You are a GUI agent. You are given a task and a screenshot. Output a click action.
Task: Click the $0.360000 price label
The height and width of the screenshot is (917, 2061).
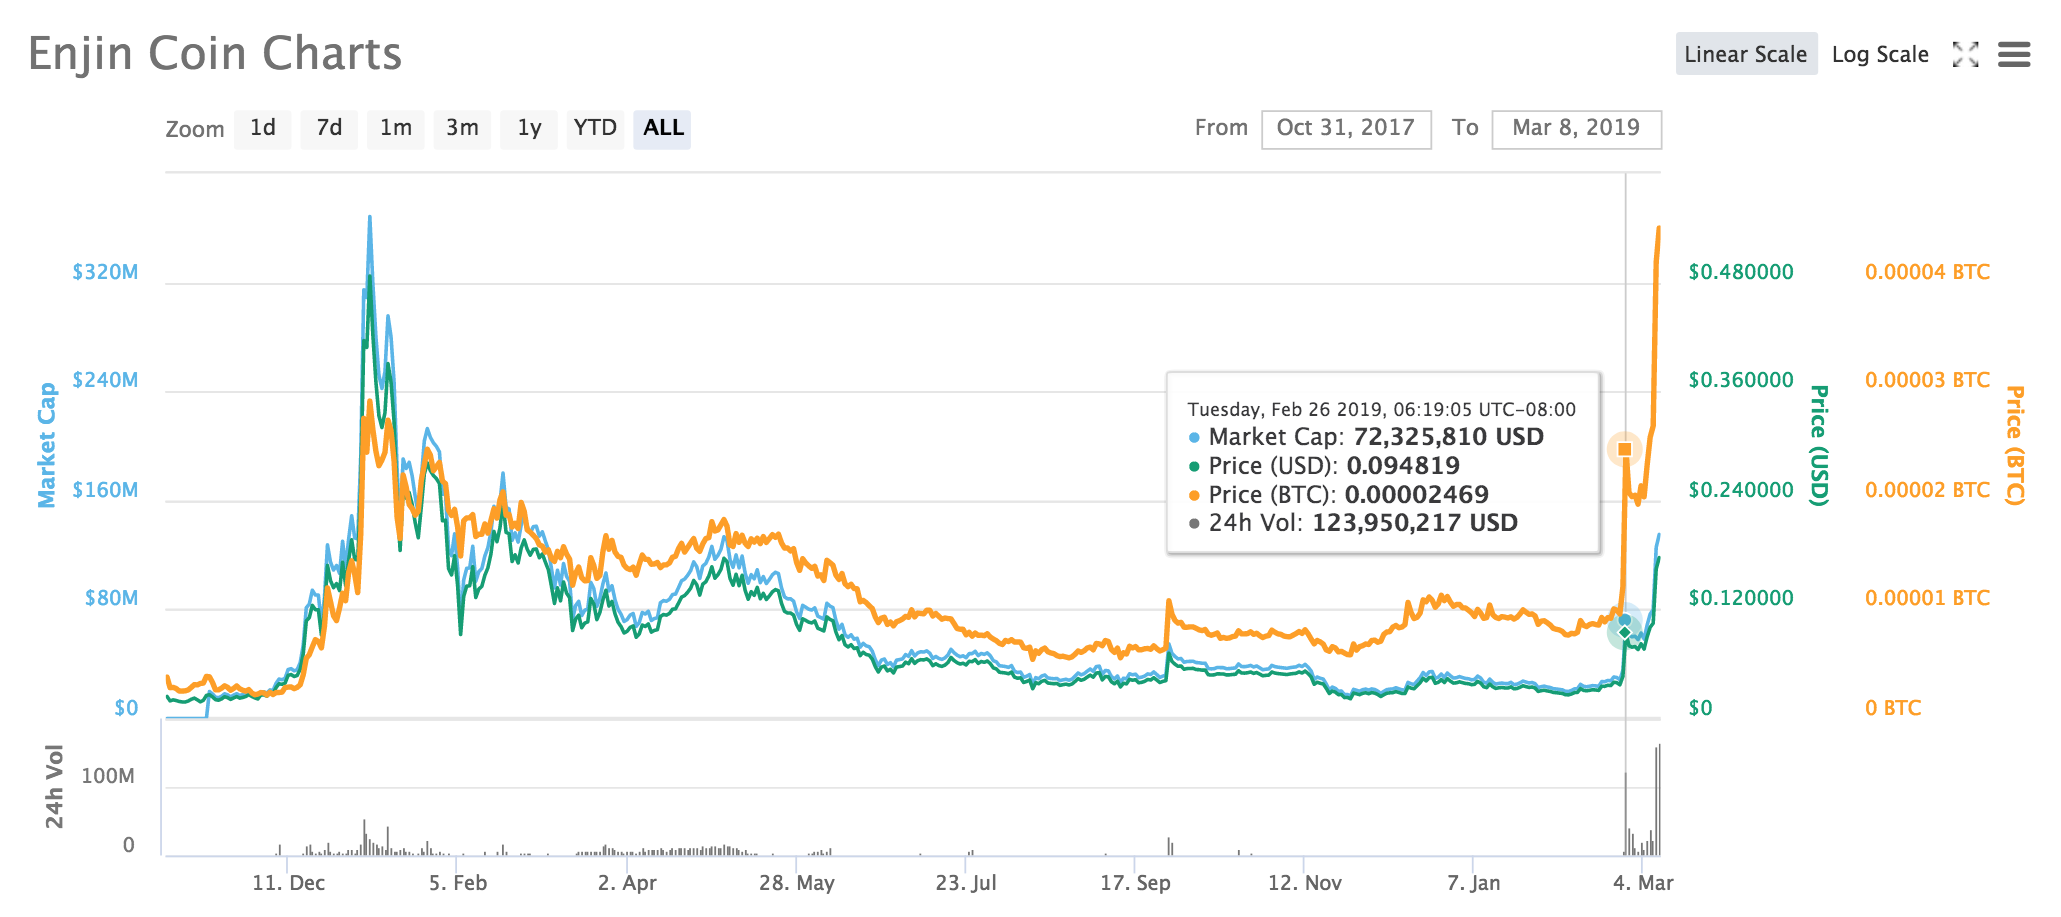tap(1741, 380)
